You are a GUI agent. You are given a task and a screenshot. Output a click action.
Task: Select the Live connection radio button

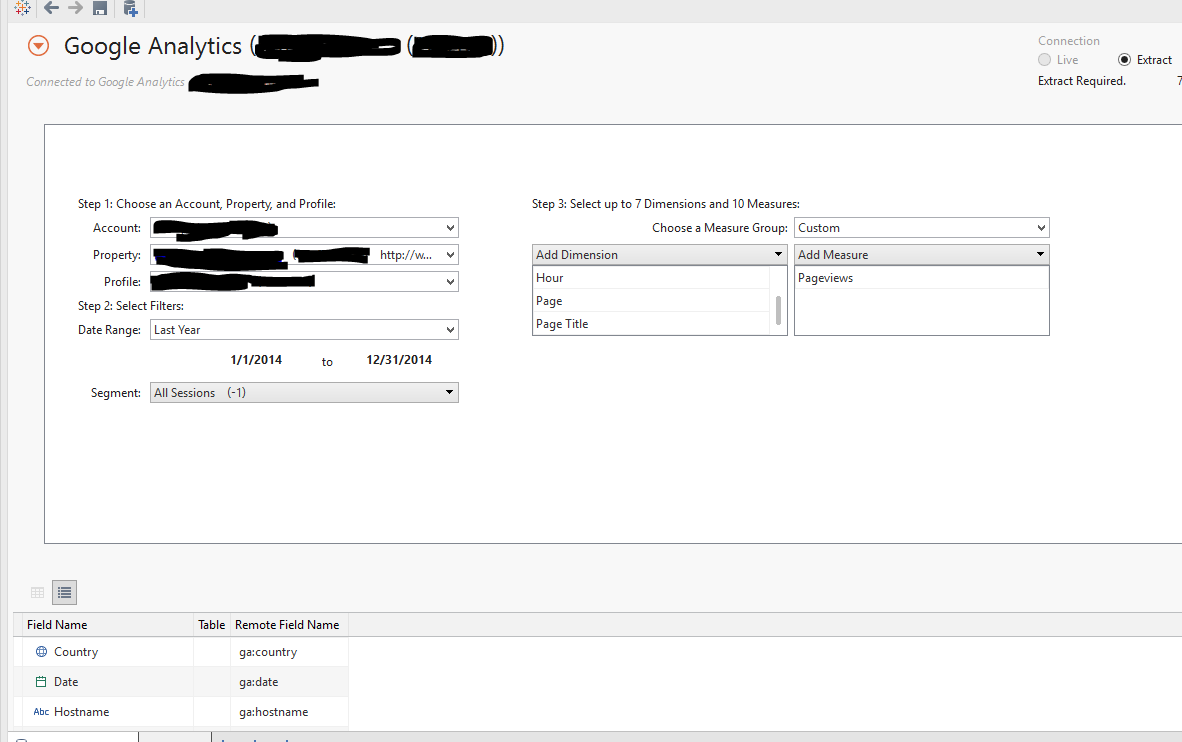(x=1044, y=60)
